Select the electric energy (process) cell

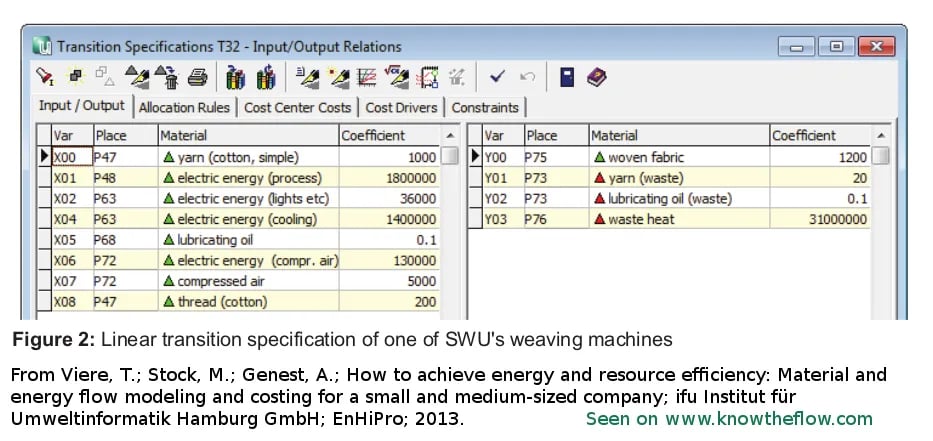click(x=249, y=177)
